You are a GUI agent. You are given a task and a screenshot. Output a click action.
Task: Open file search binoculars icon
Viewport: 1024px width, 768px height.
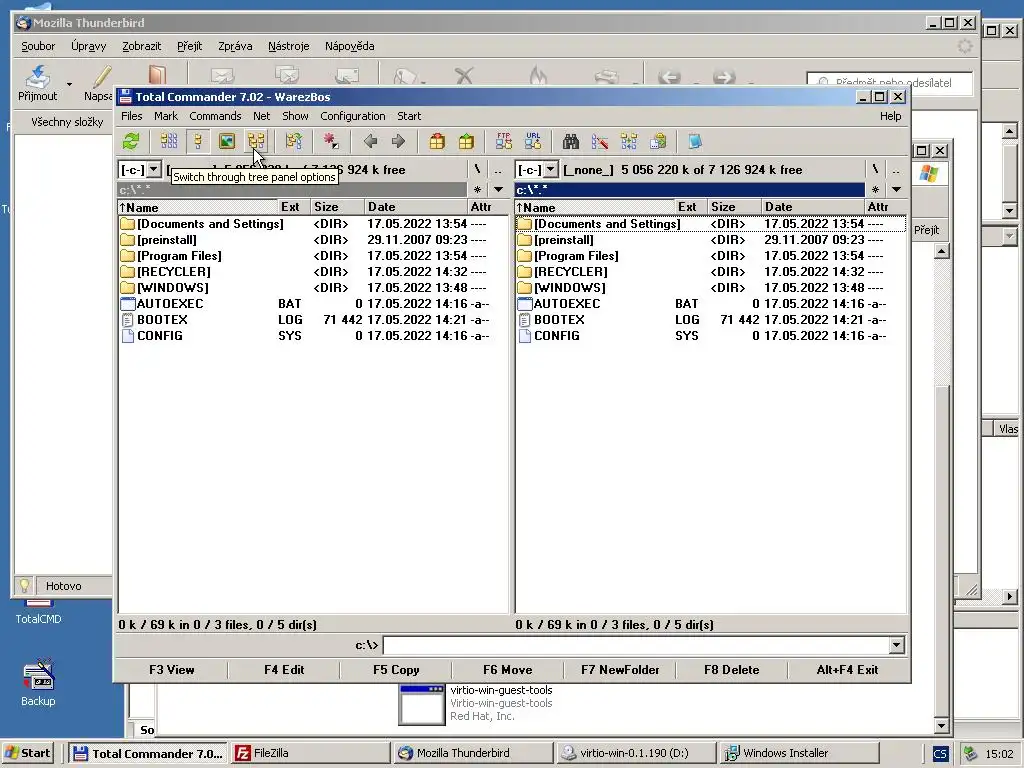pyautogui.click(x=571, y=141)
